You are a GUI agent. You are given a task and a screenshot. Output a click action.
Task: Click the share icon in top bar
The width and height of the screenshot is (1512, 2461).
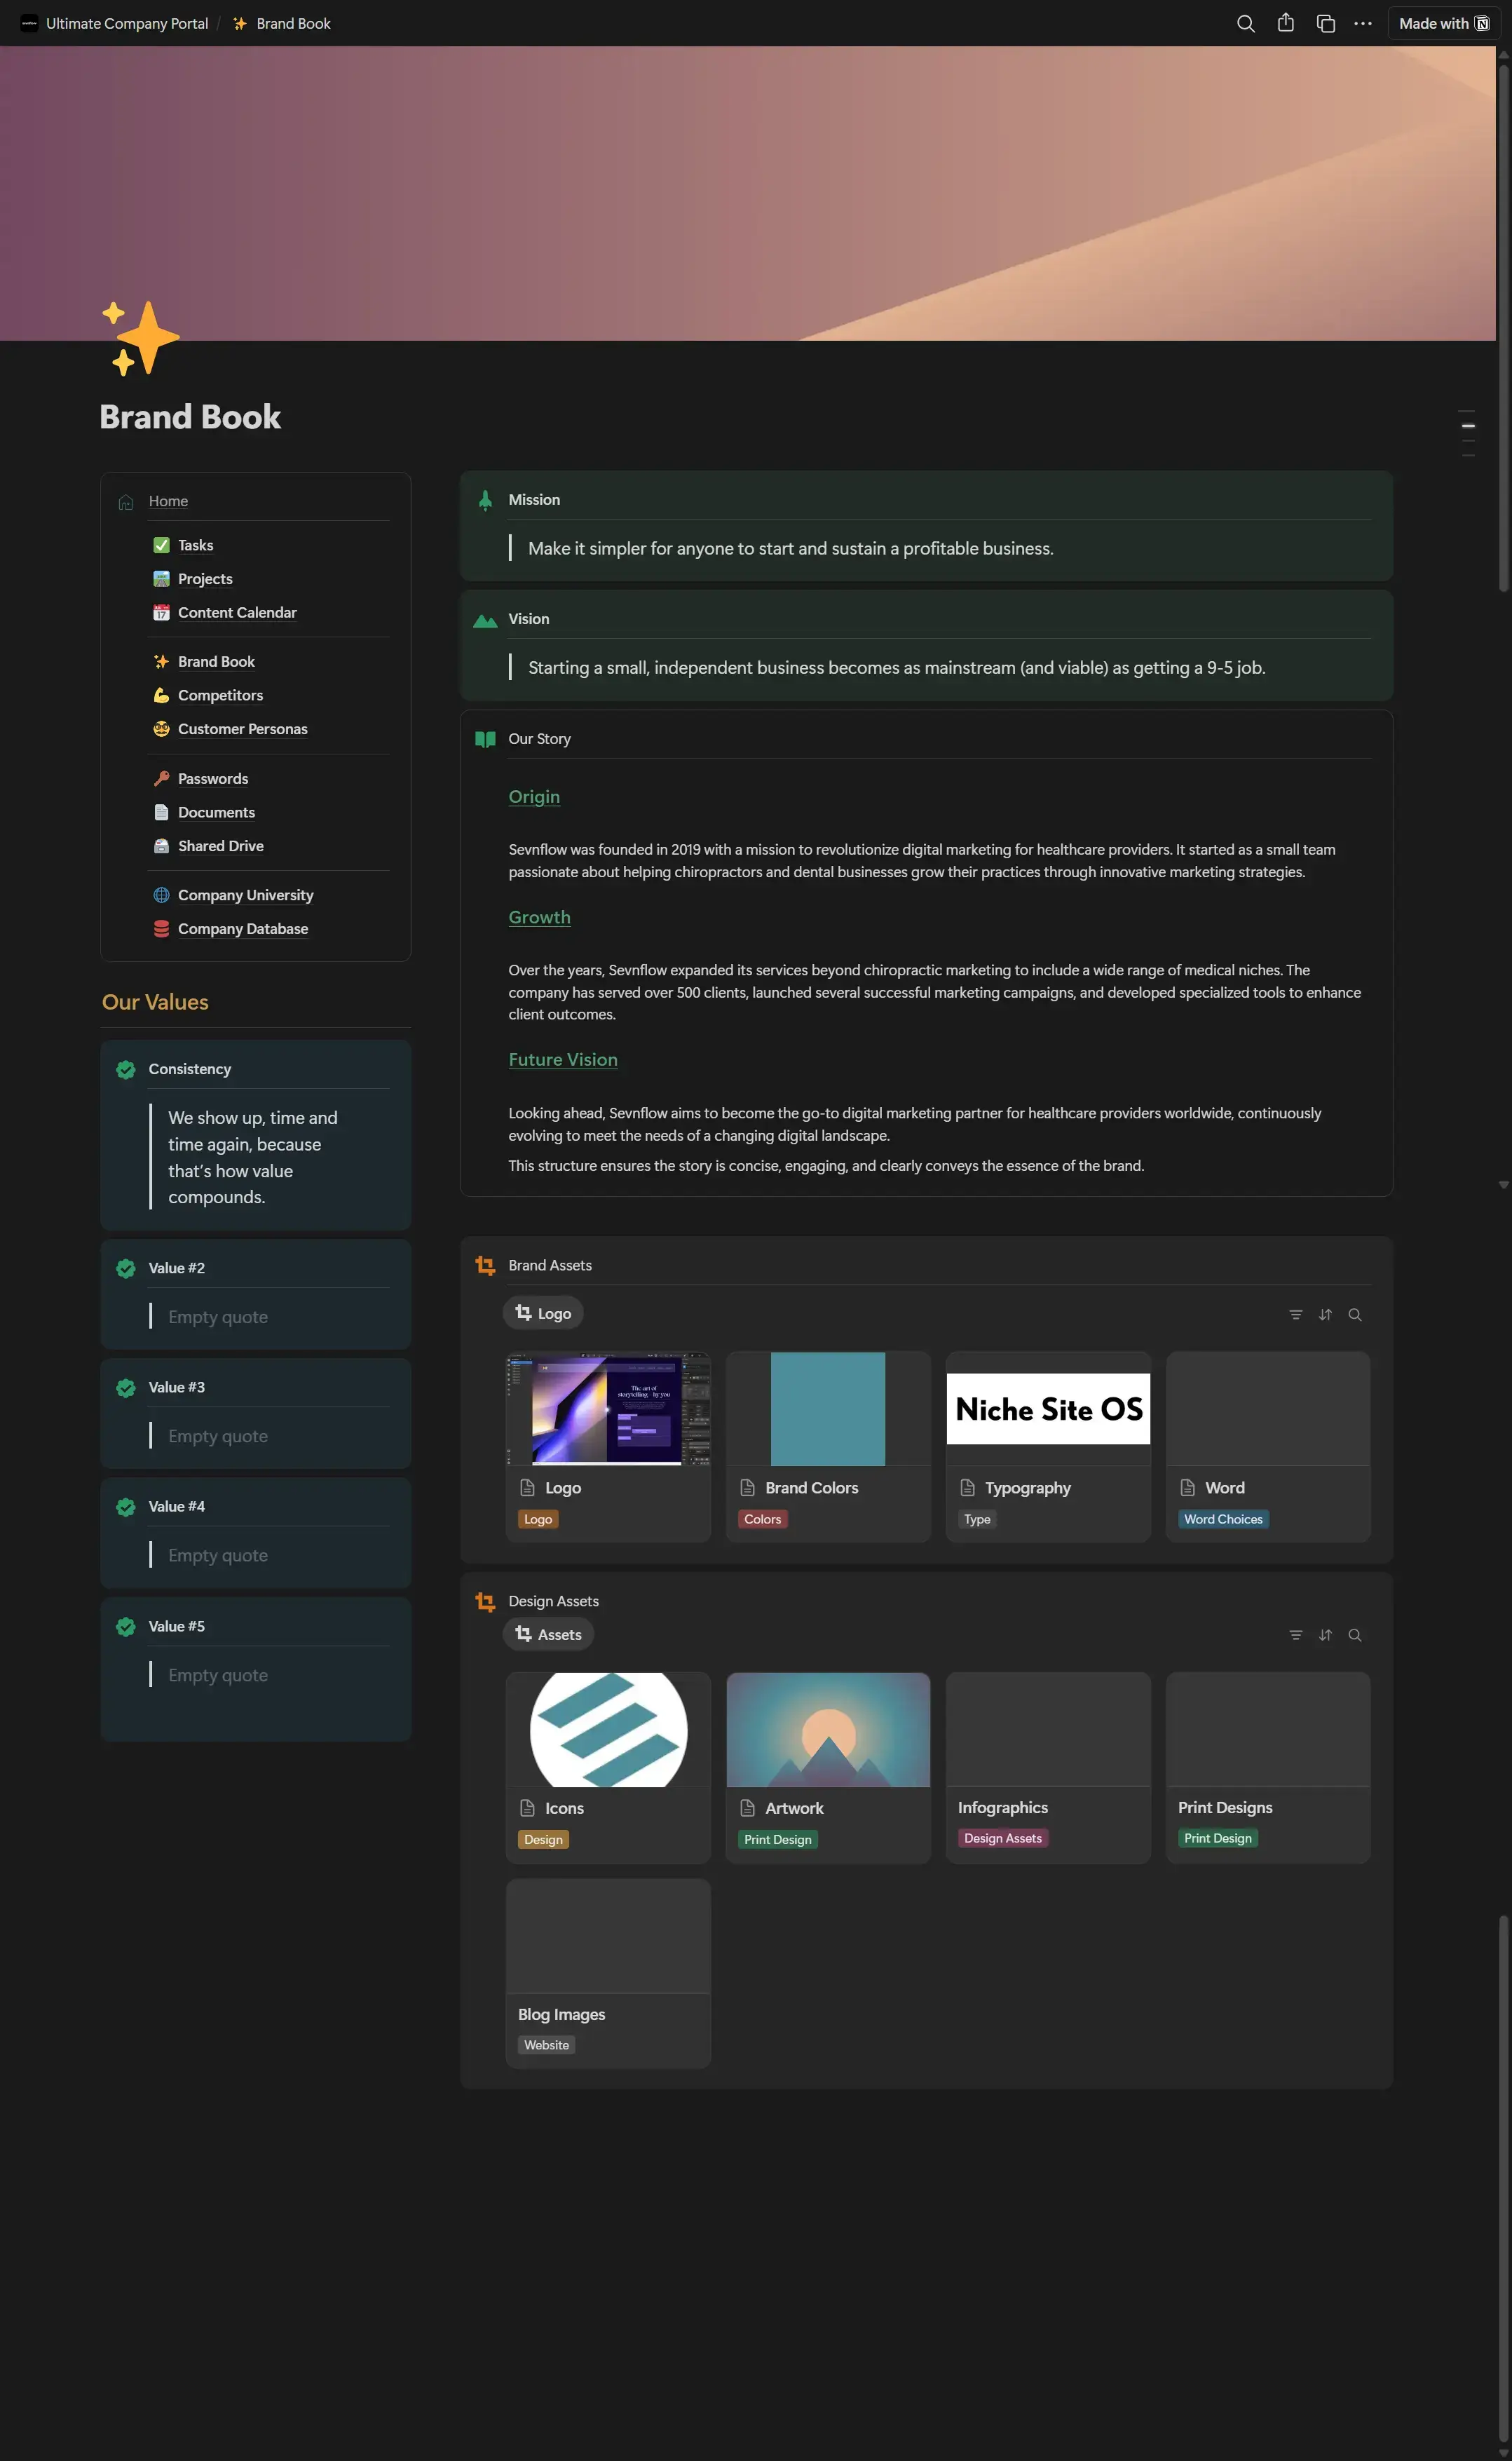click(1285, 23)
